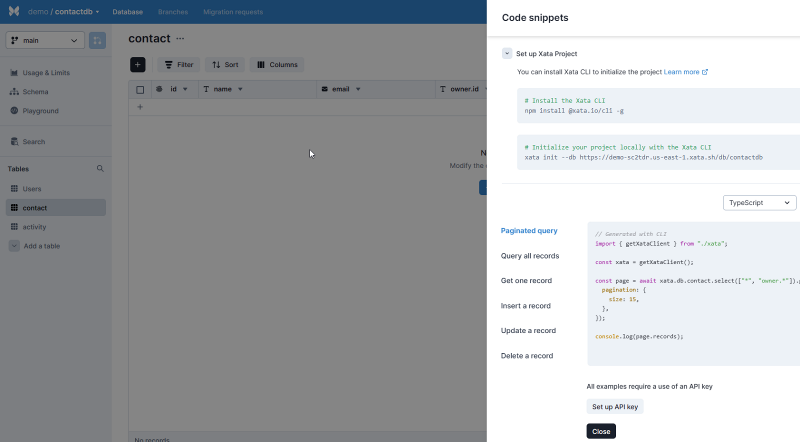
Task: Click the Set up API key button
Action: click(615, 407)
